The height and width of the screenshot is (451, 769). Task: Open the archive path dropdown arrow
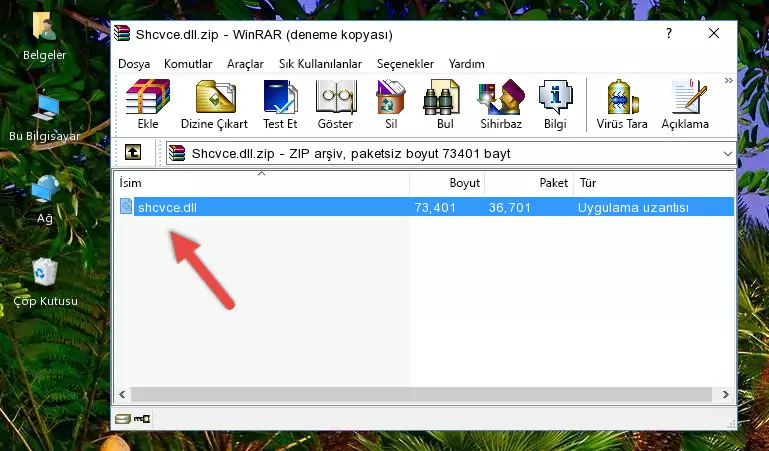click(728, 153)
